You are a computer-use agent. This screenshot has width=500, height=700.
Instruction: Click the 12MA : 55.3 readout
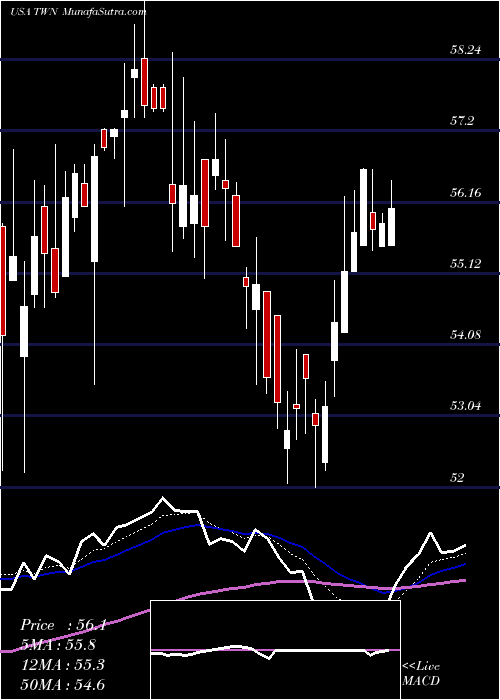point(62,665)
